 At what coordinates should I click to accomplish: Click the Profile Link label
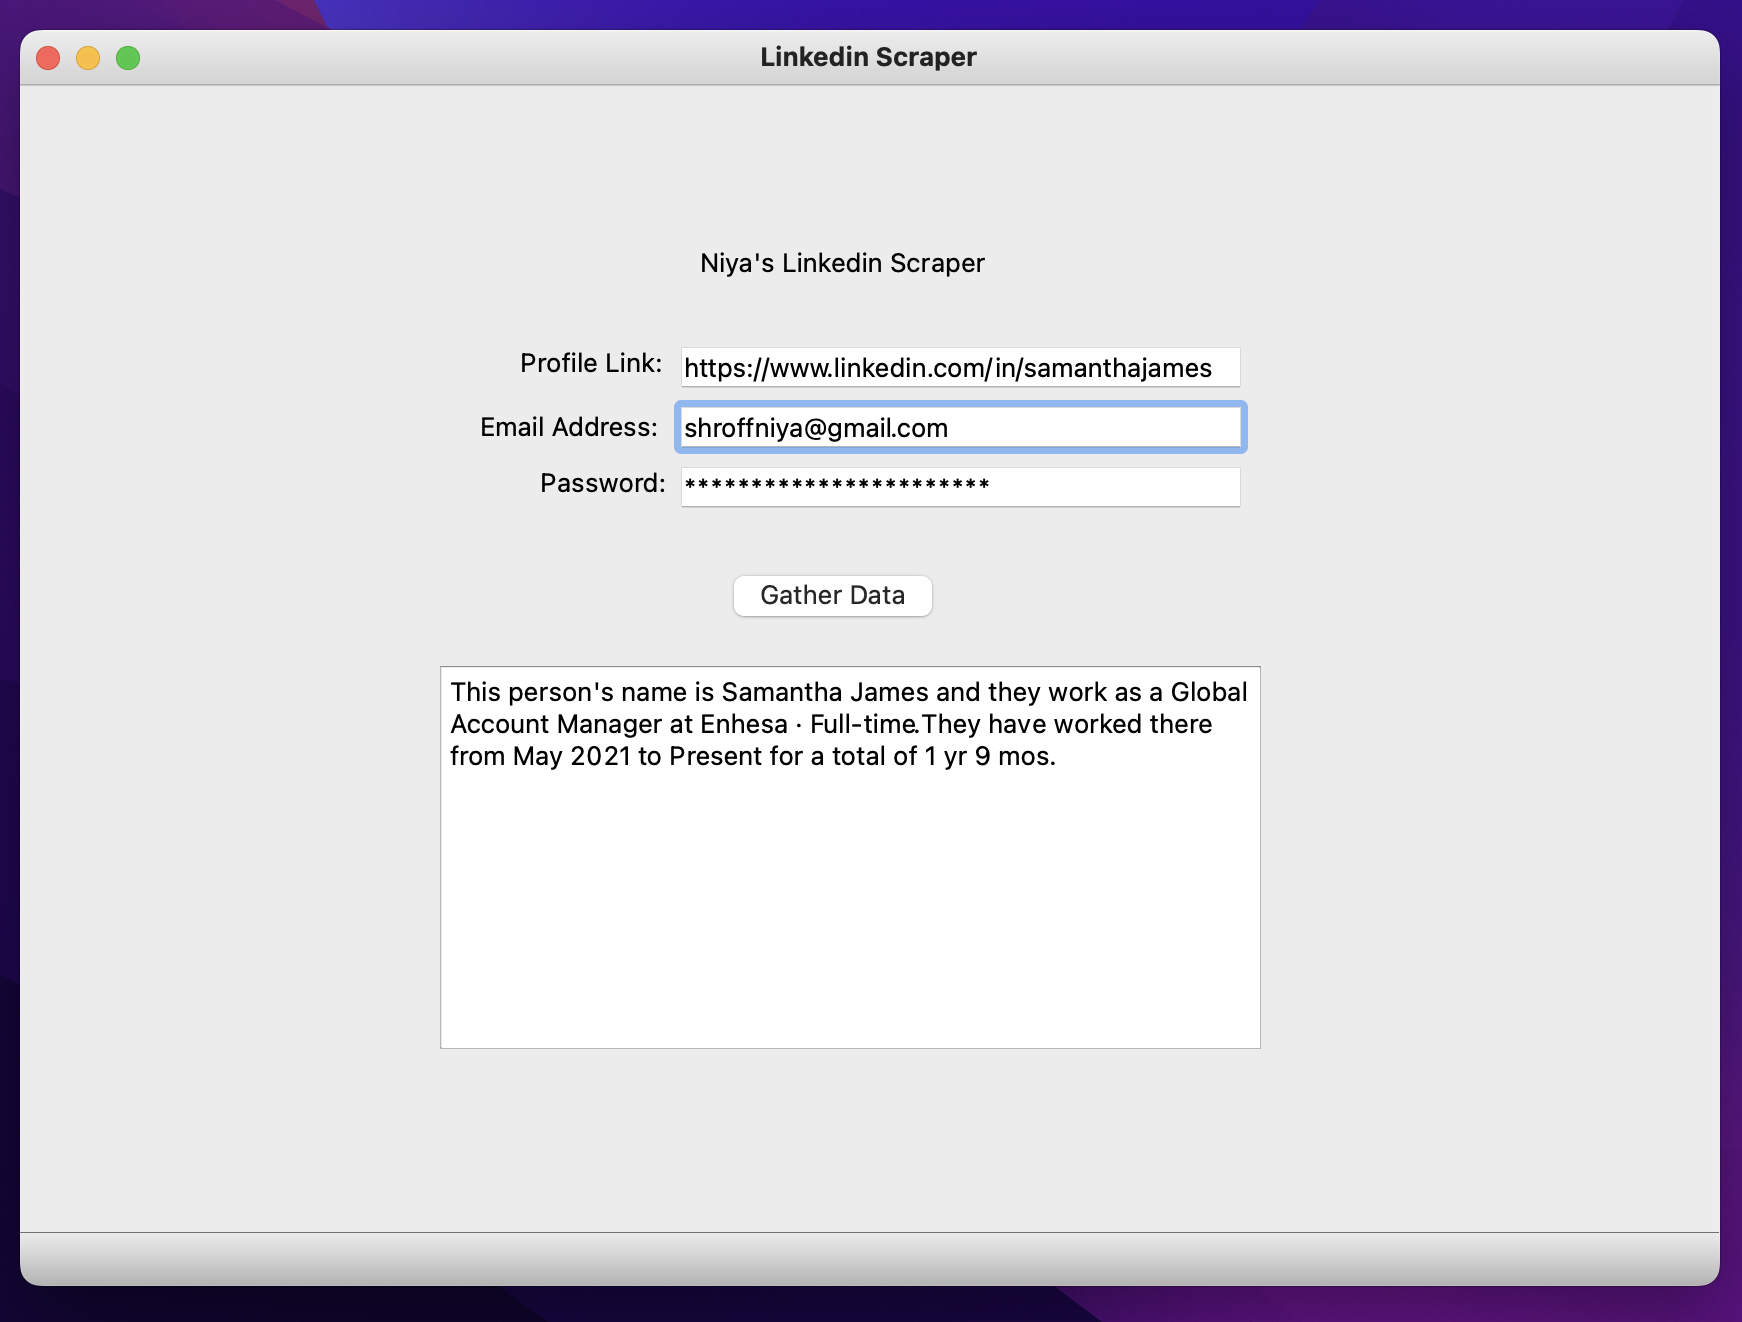point(590,363)
